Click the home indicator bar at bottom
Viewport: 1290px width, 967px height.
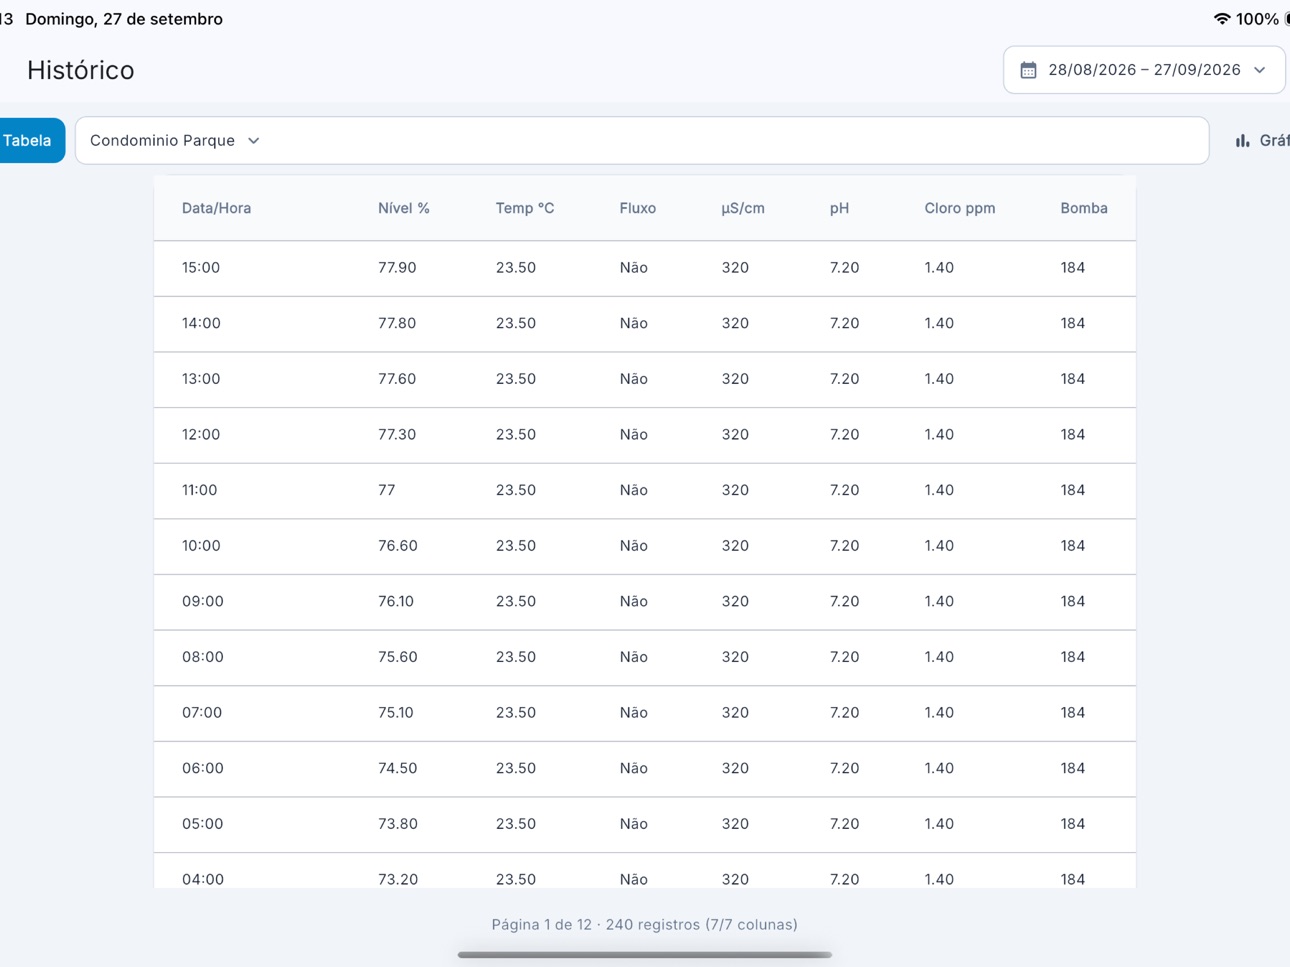[645, 955]
